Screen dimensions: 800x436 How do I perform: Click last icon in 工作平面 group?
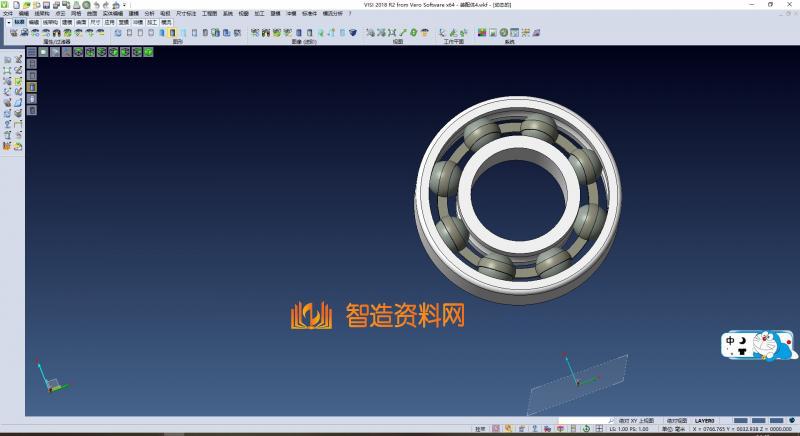pos(463,33)
